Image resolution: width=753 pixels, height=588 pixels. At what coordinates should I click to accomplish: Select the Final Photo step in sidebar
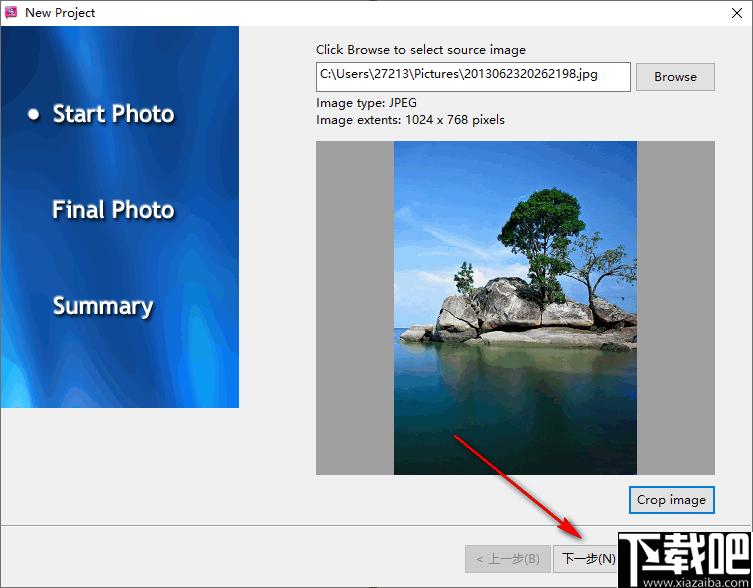coord(113,210)
